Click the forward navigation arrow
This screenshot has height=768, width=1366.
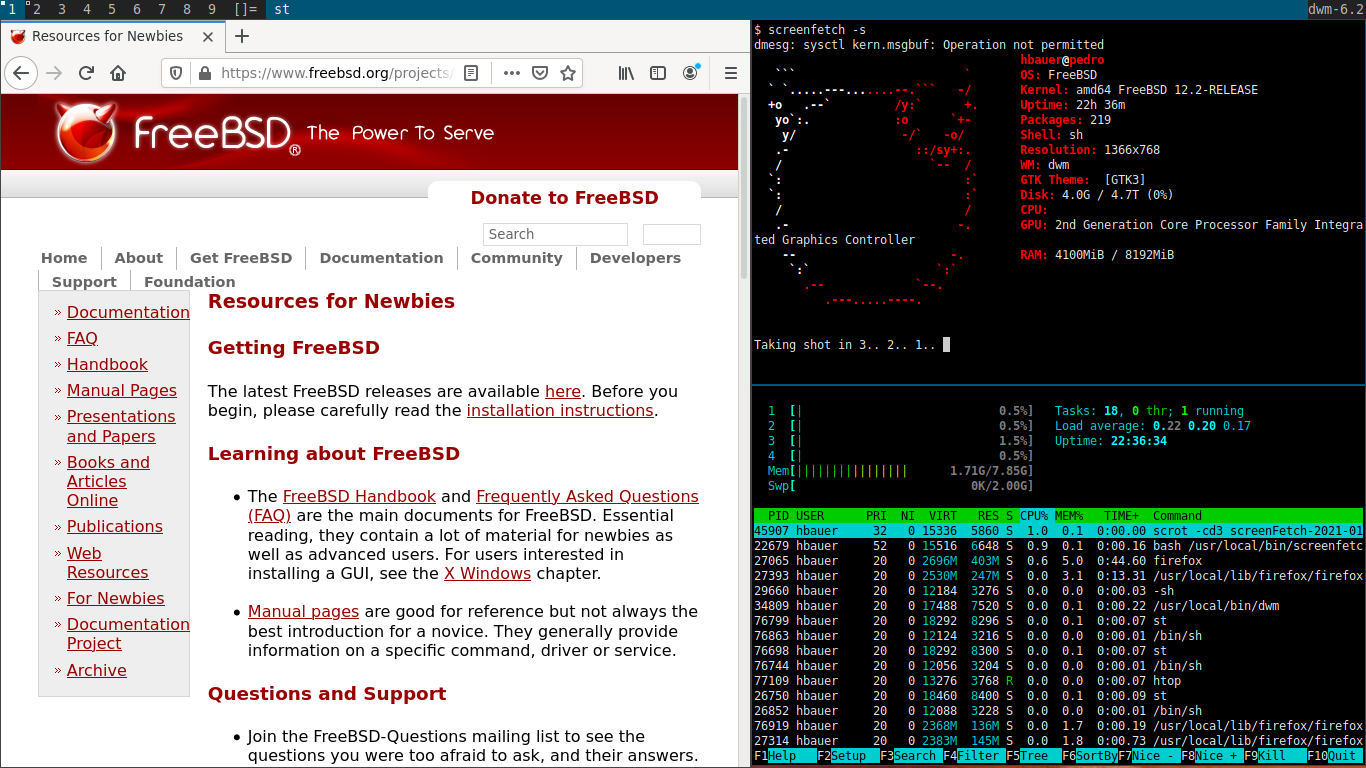(x=53, y=72)
